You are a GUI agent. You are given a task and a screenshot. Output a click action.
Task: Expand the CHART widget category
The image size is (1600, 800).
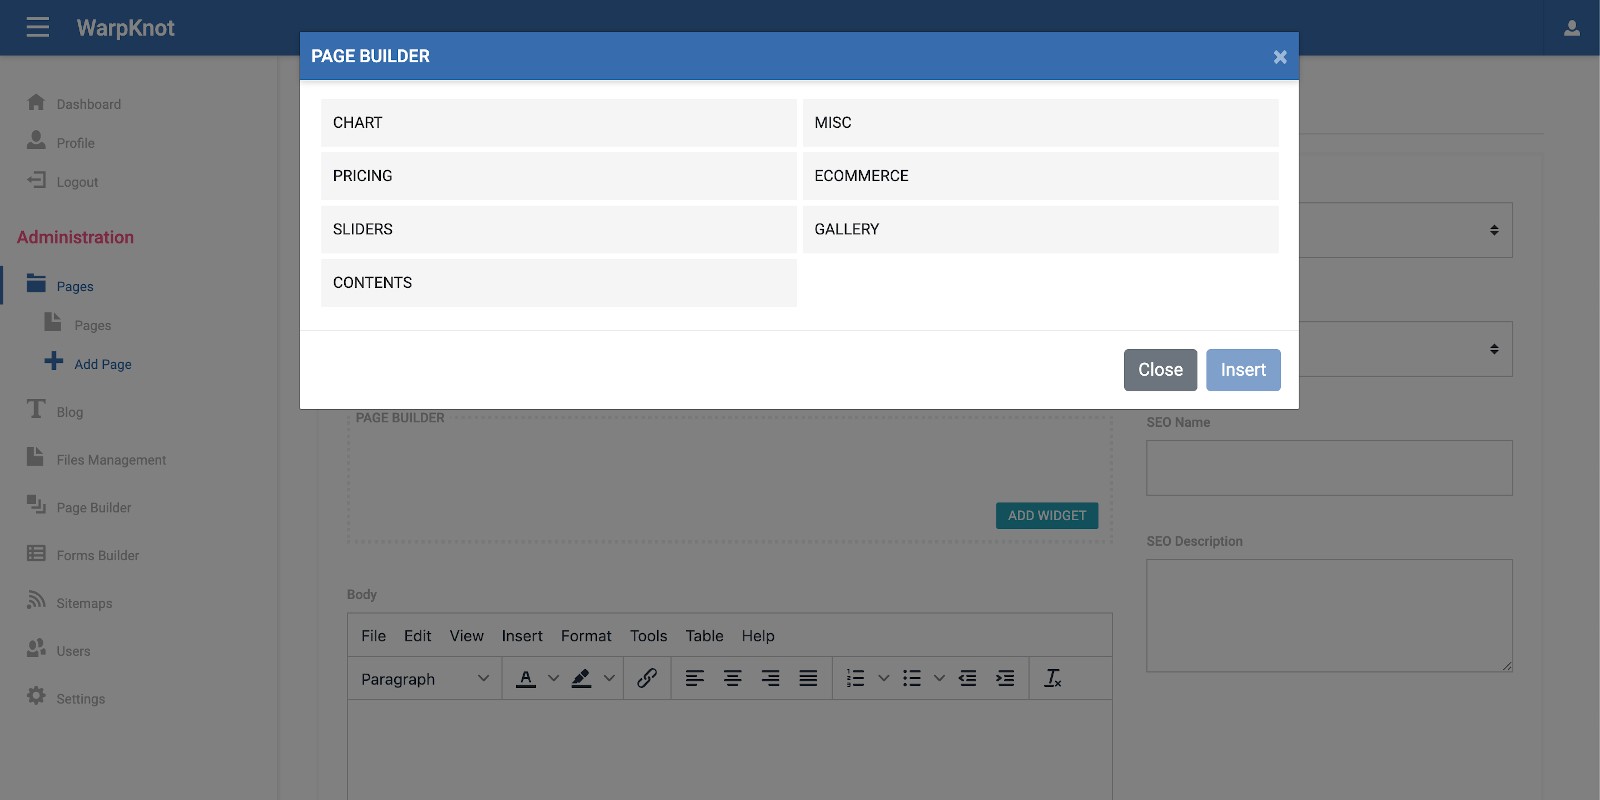click(559, 122)
